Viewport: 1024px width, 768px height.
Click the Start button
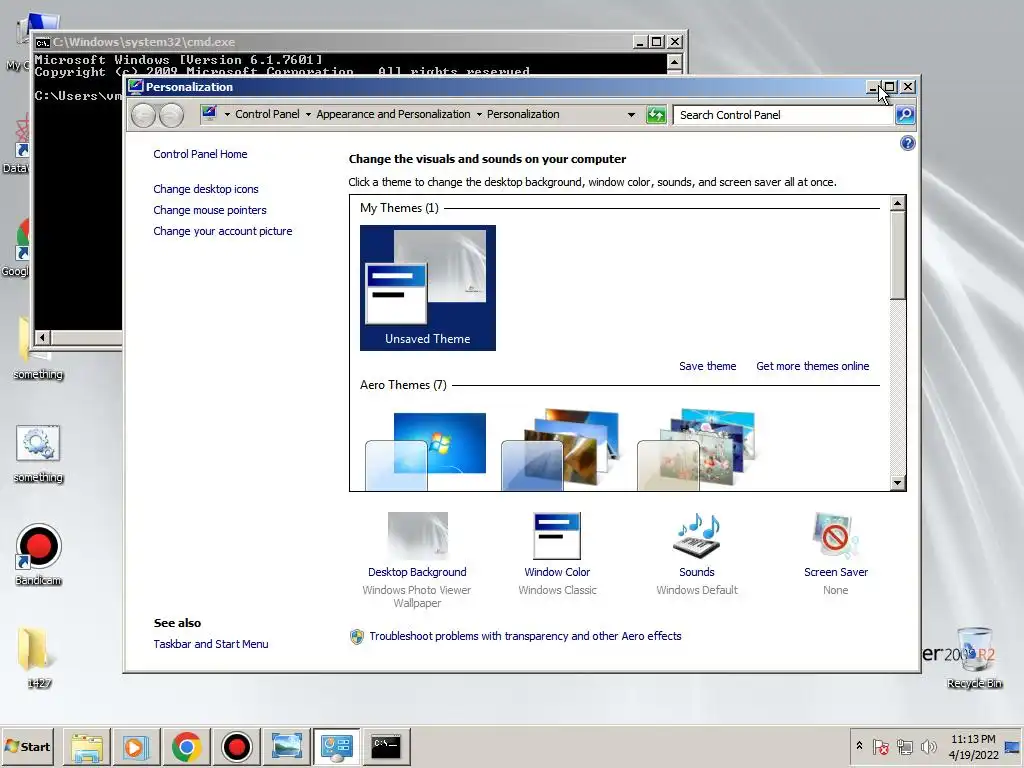pyautogui.click(x=27, y=746)
